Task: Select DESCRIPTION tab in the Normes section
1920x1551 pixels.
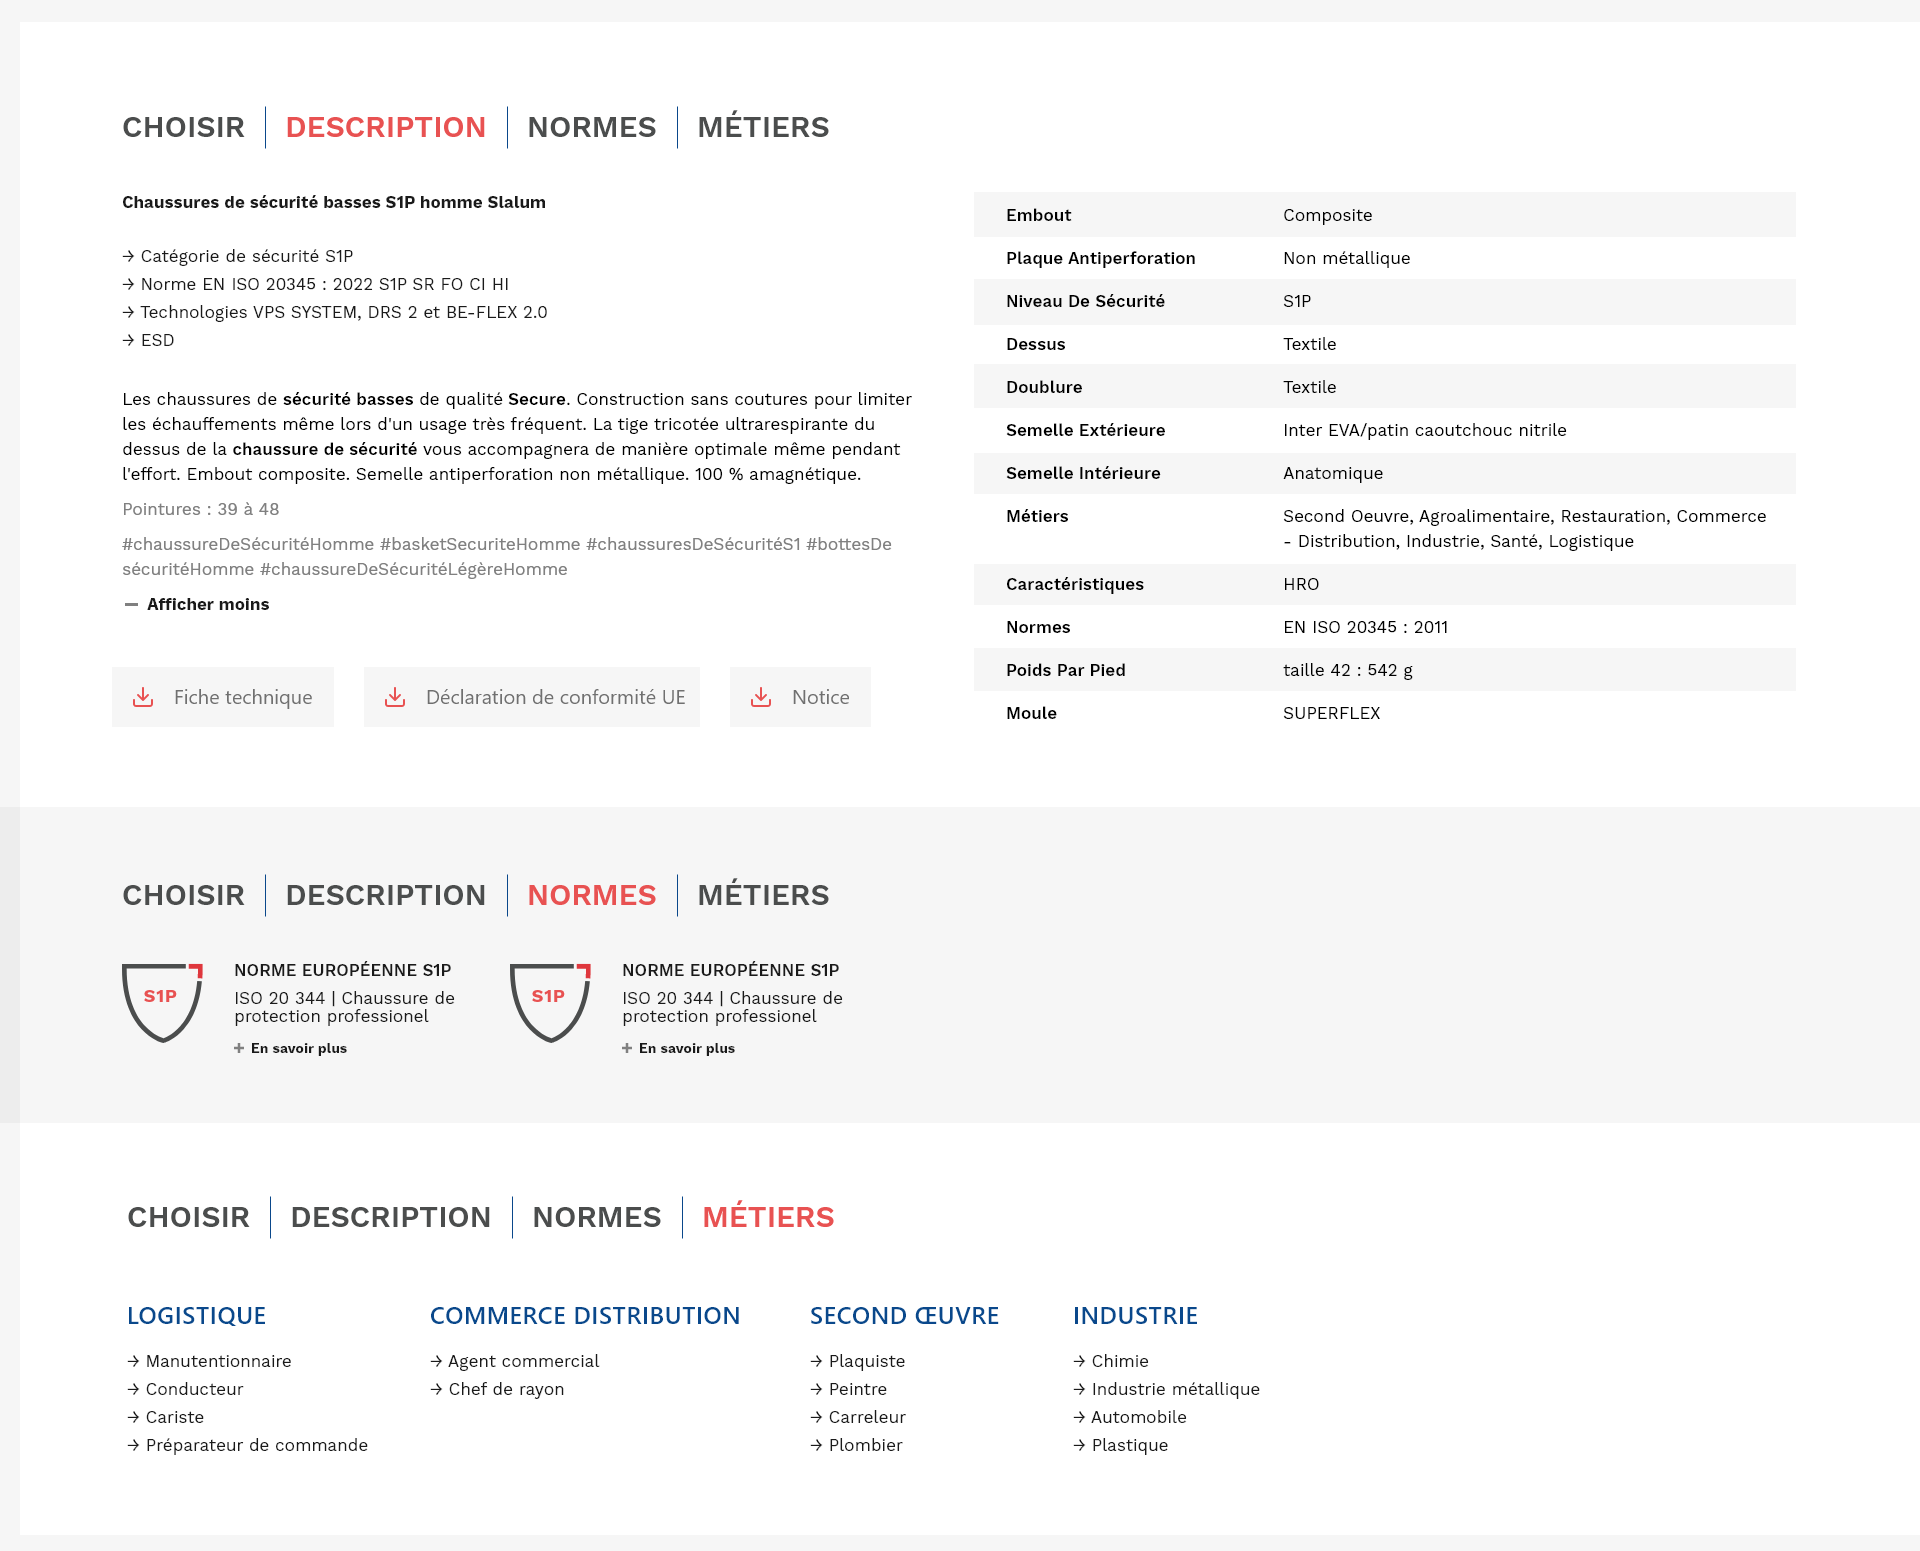Action: coord(385,895)
